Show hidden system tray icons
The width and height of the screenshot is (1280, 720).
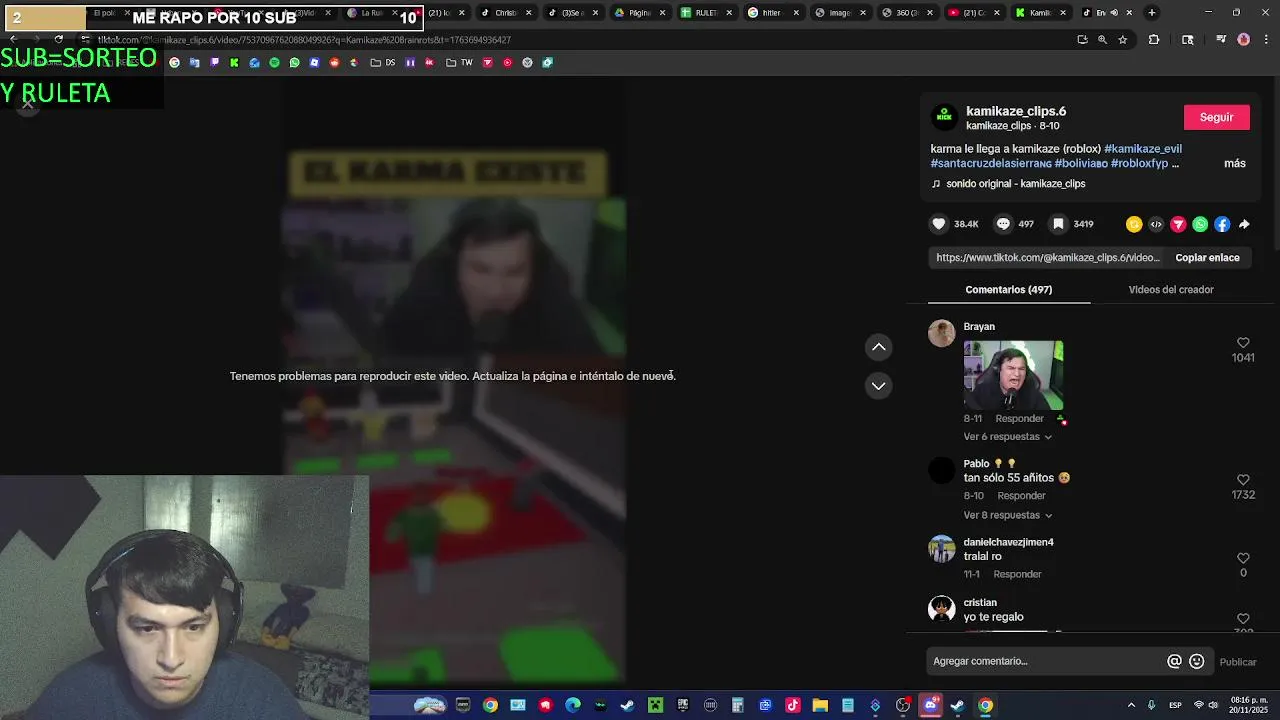pos(1131,705)
